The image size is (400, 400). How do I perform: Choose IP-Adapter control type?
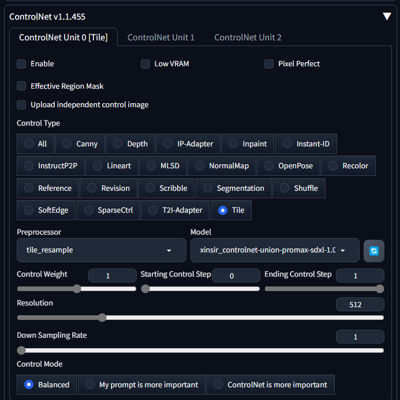pos(188,144)
